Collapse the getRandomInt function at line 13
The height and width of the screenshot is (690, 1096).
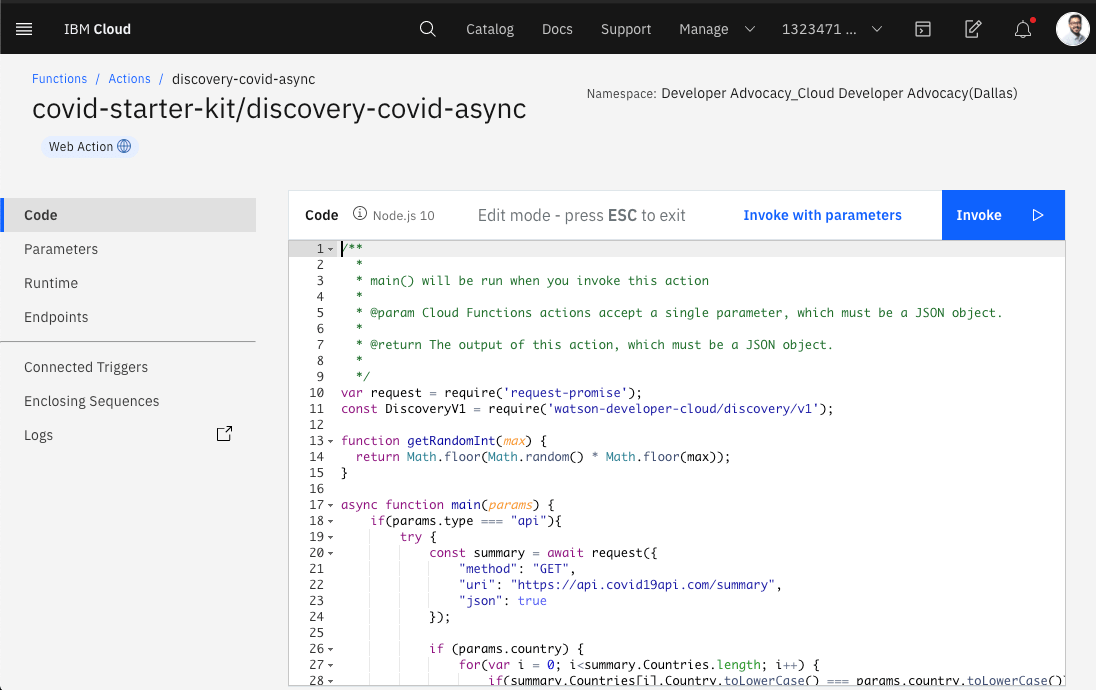coord(331,441)
